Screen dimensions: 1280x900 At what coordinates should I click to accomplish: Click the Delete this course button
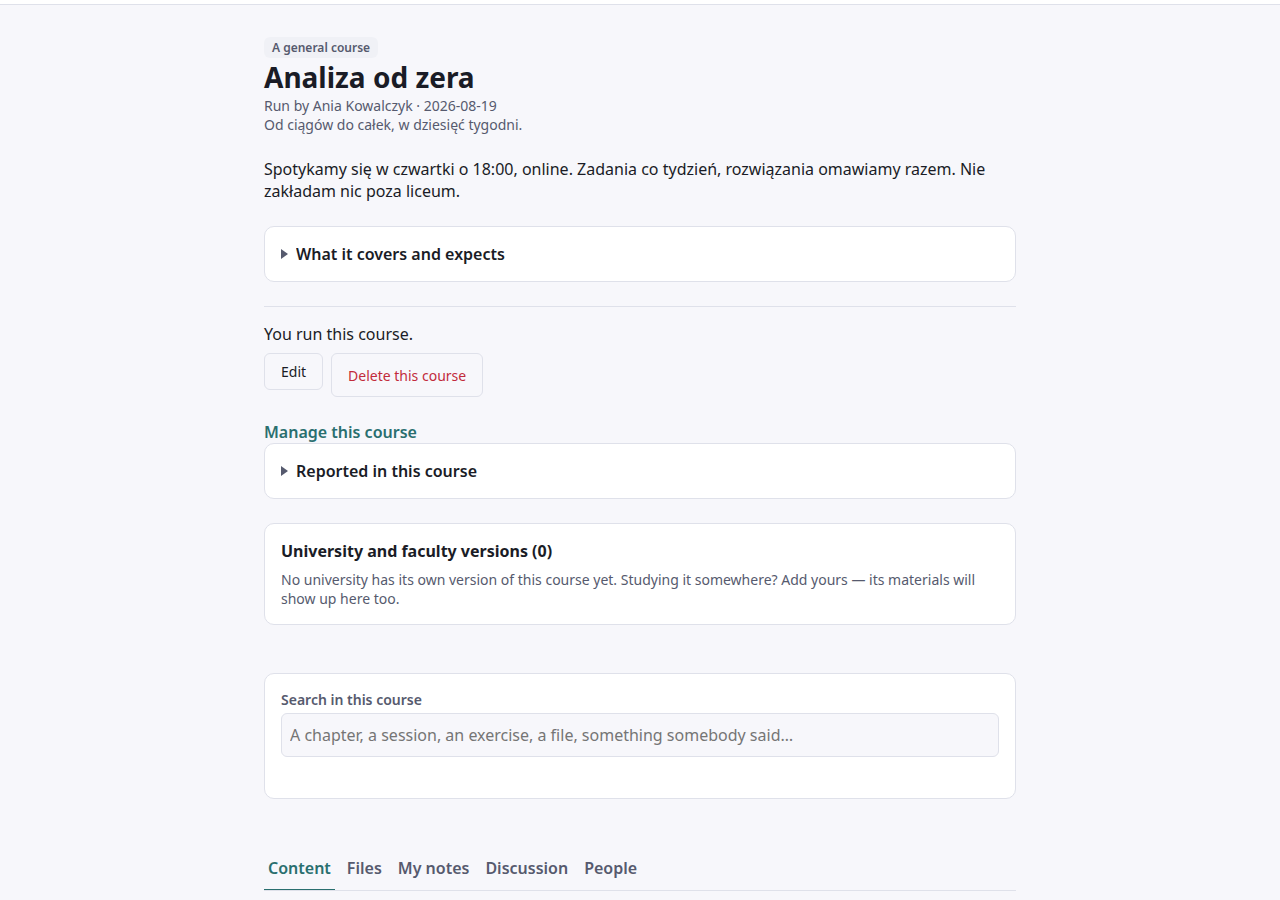407,375
